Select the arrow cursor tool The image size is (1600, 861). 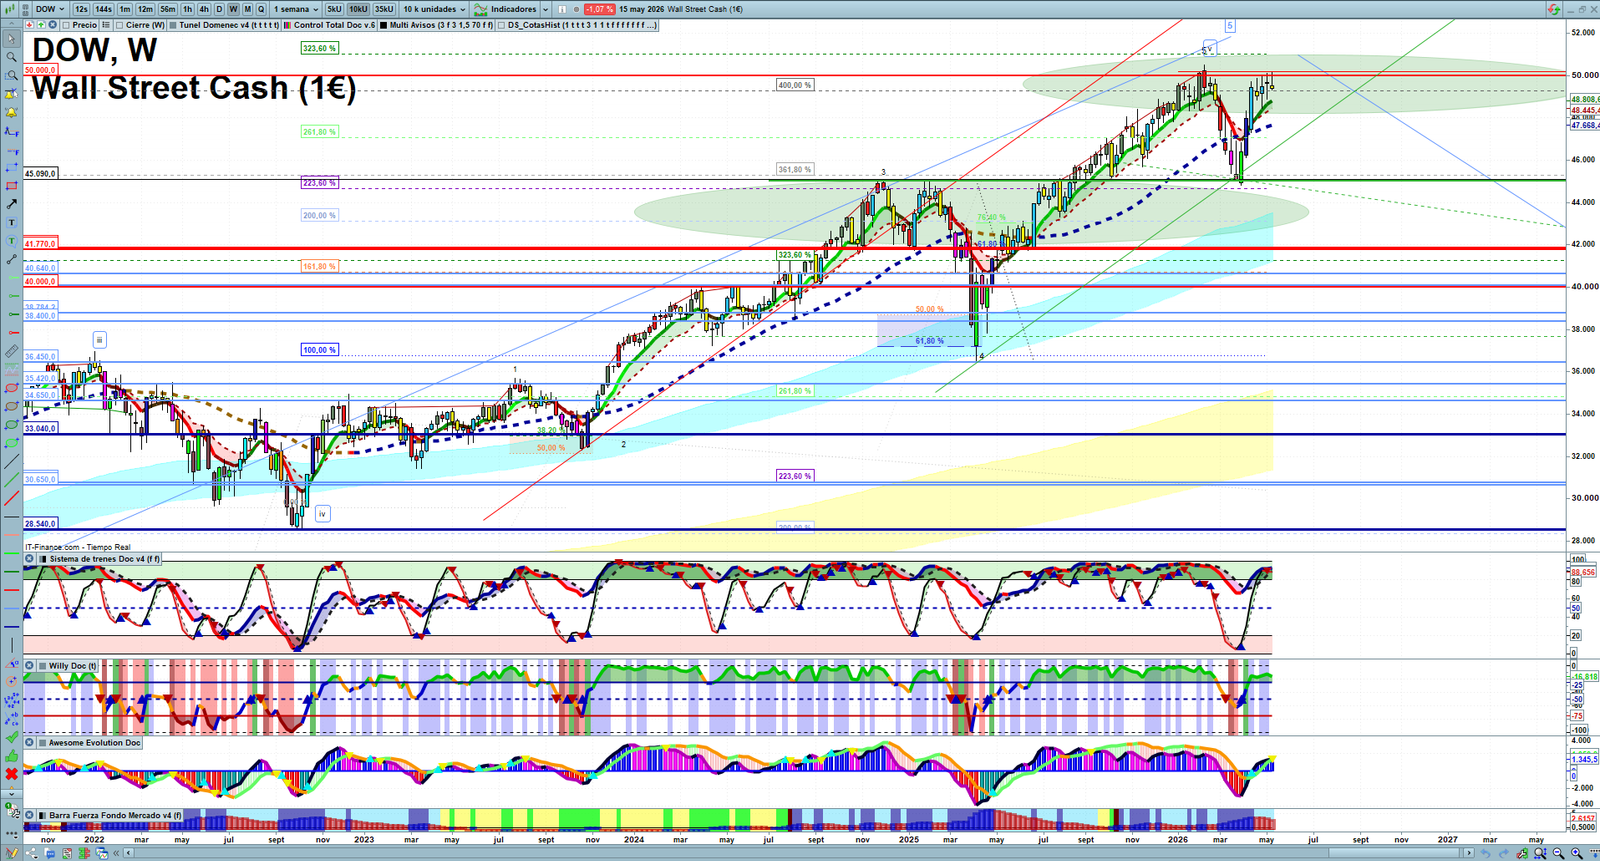click(x=11, y=38)
